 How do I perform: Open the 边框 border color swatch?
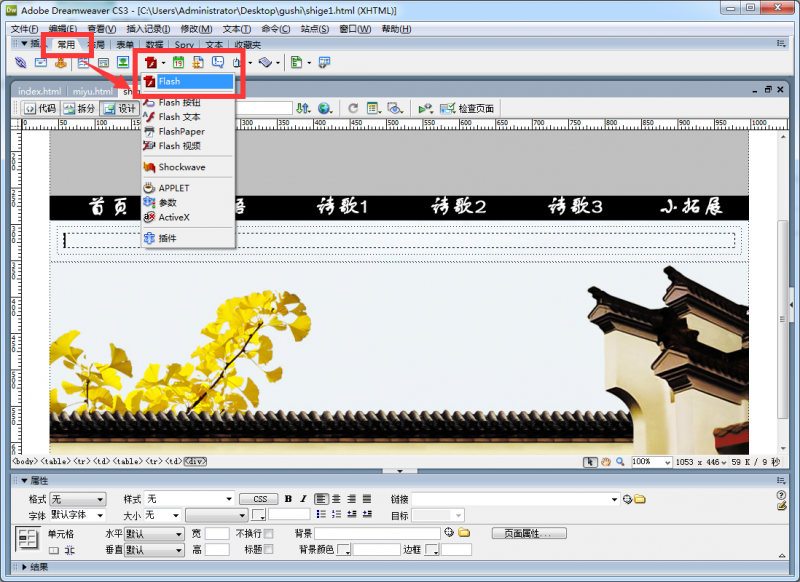[432, 550]
